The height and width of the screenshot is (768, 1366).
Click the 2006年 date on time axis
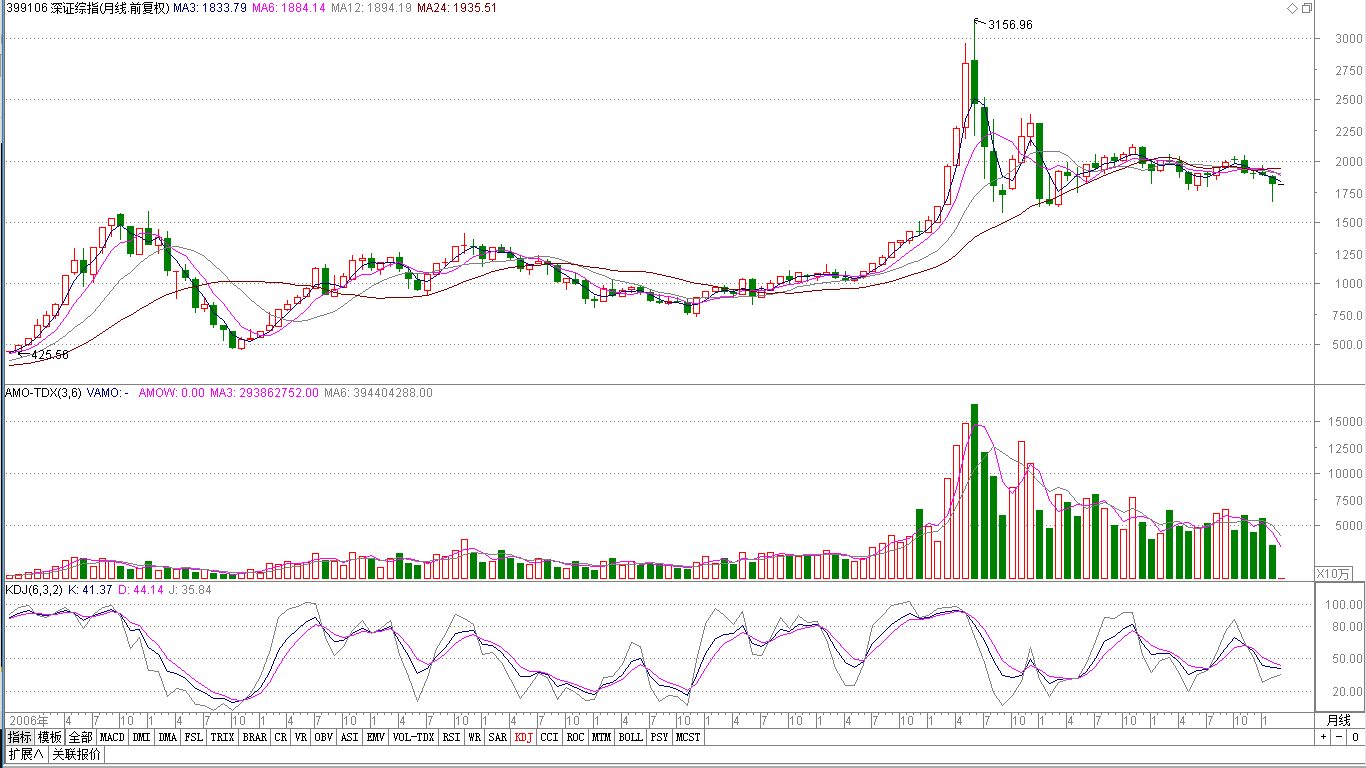(x=28, y=720)
